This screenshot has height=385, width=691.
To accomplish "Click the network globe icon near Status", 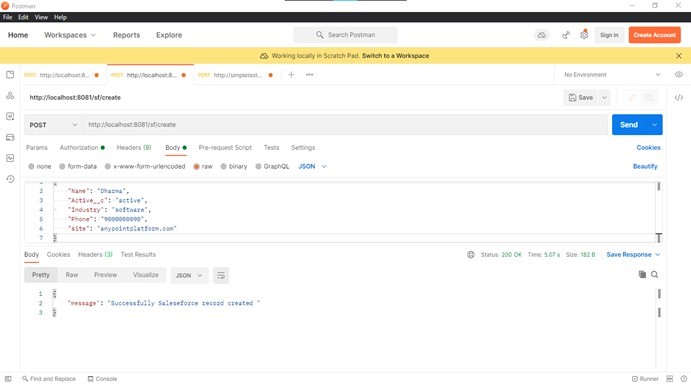I will click(x=471, y=255).
